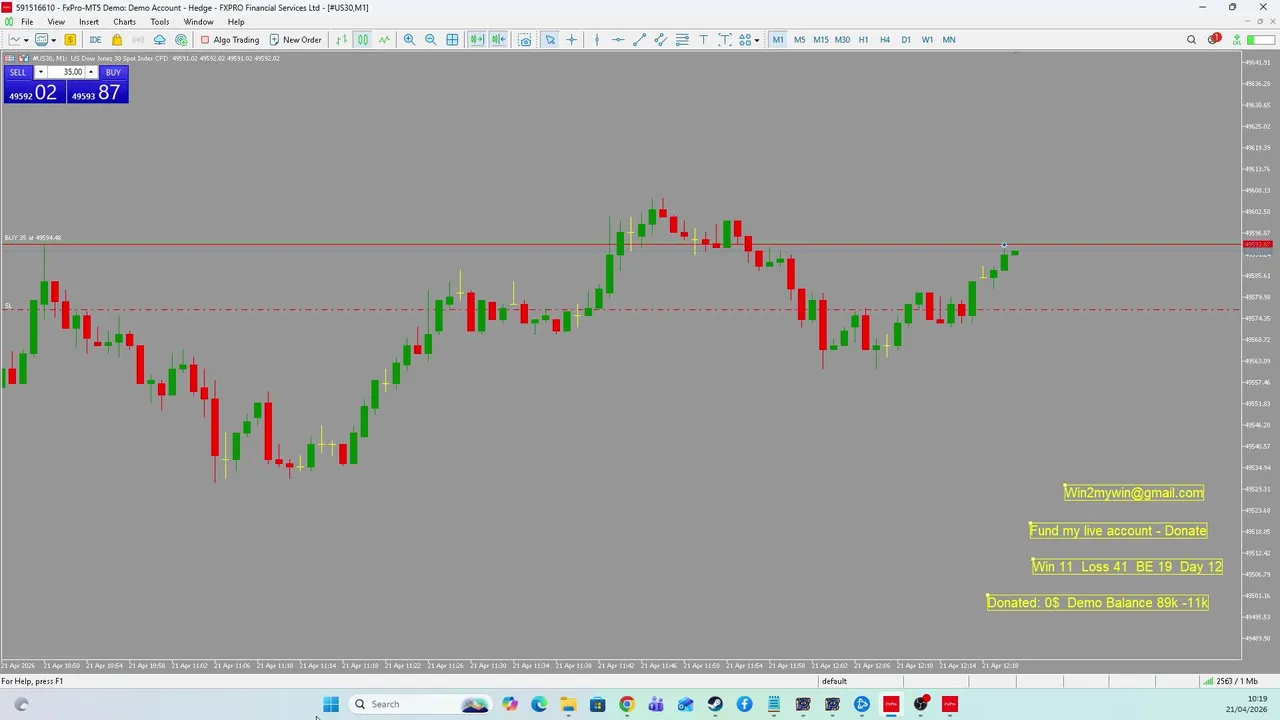The image size is (1280, 720).
Task: Open the Insert menu
Action: coord(89,22)
